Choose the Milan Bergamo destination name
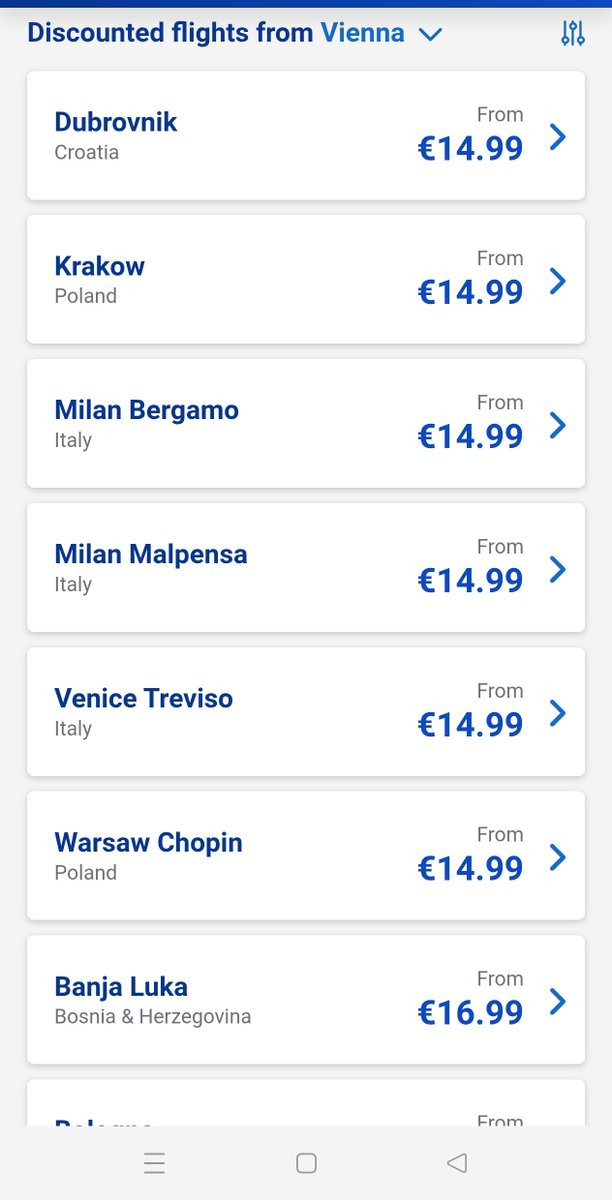The height and width of the screenshot is (1200, 612). (x=147, y=410)
